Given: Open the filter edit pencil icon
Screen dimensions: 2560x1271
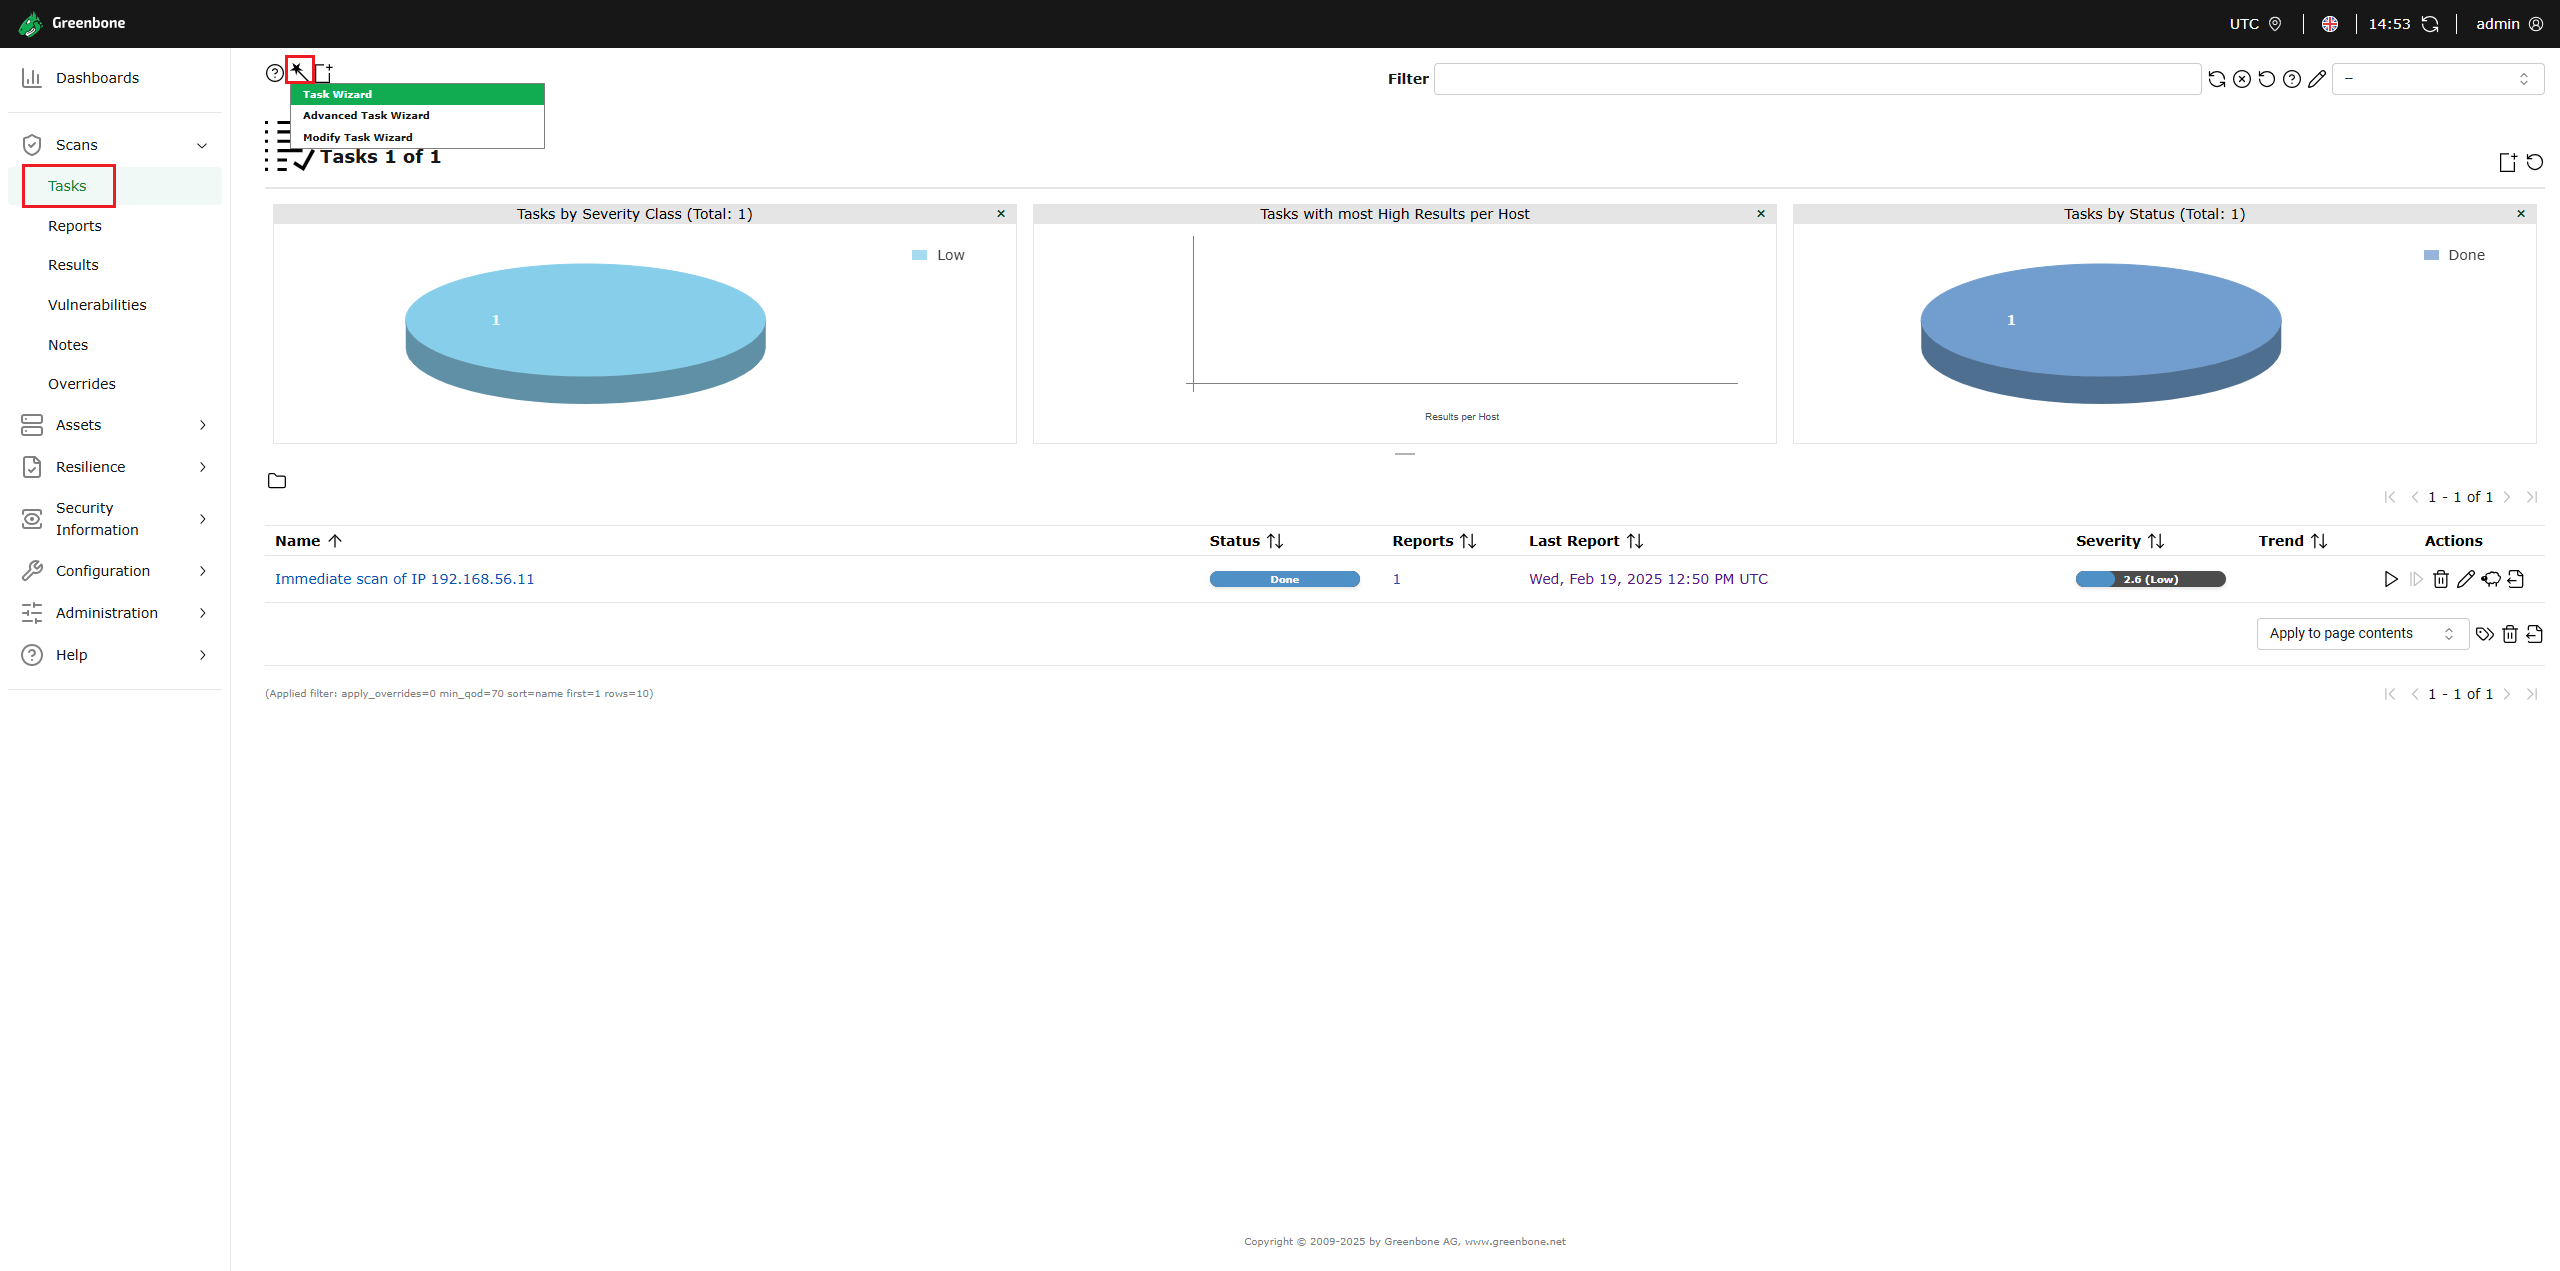Looking at the screenshot, I should pyautogui.click(x=2317, y=79).
